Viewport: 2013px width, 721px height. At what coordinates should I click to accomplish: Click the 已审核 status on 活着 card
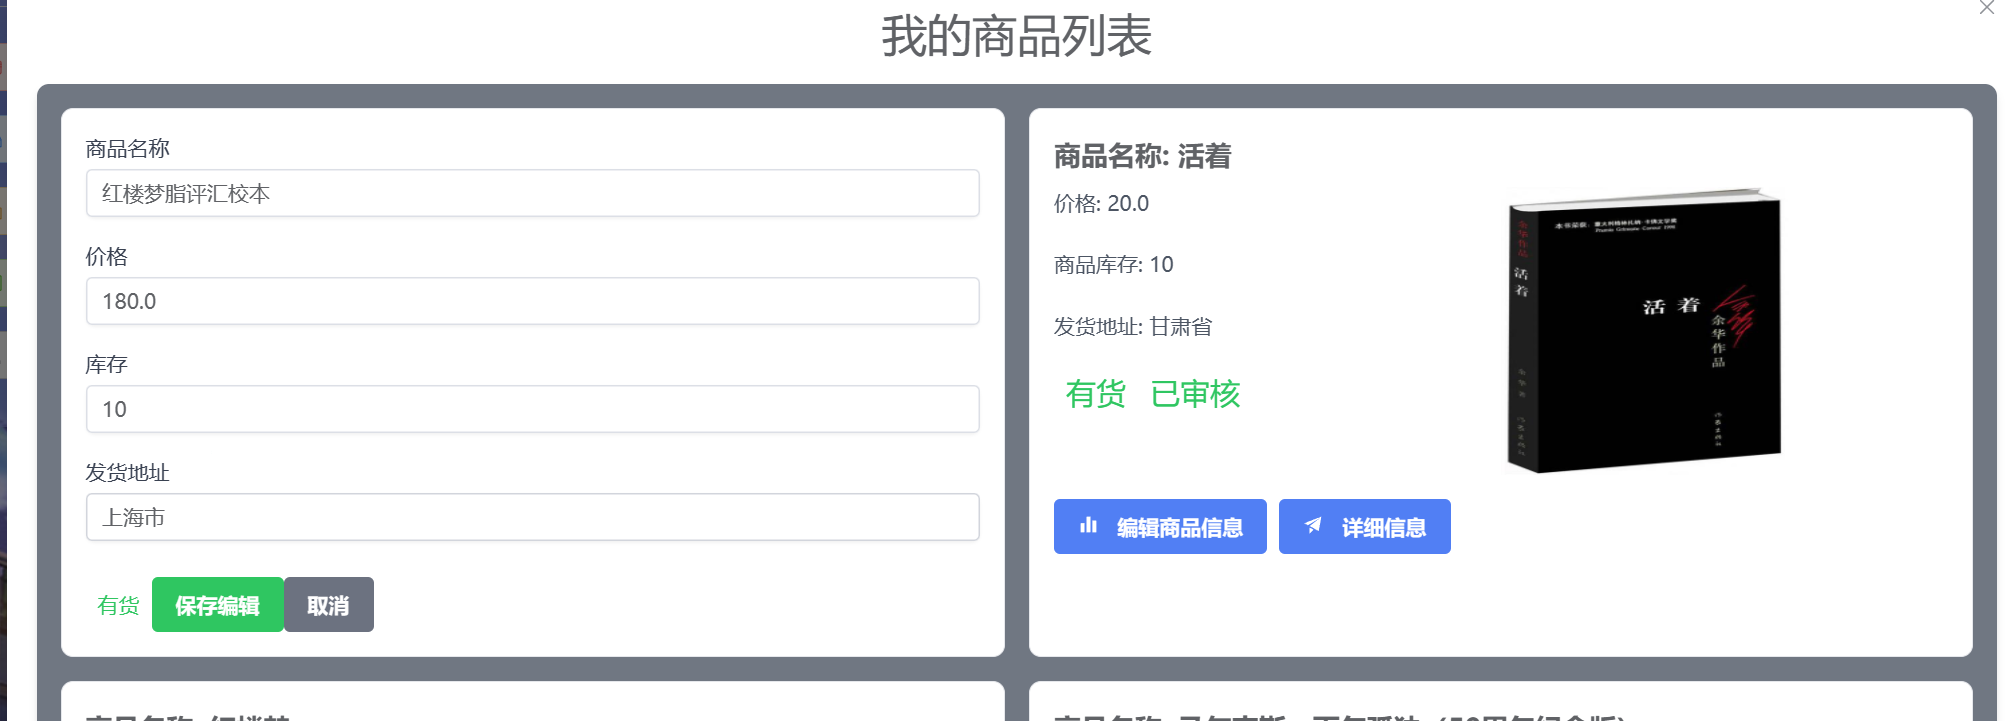point(1195,394)
